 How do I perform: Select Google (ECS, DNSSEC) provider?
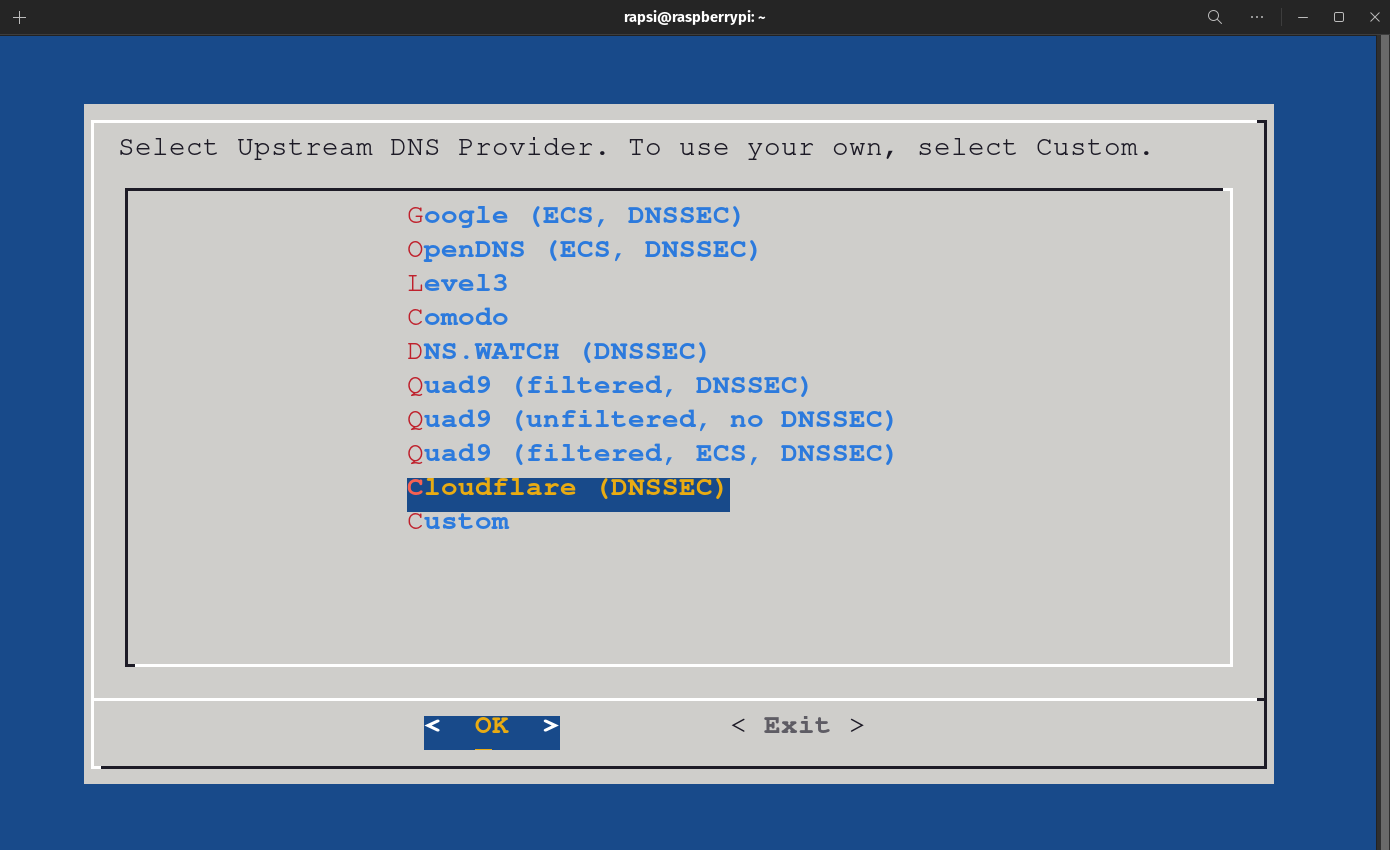coord(575,216)
